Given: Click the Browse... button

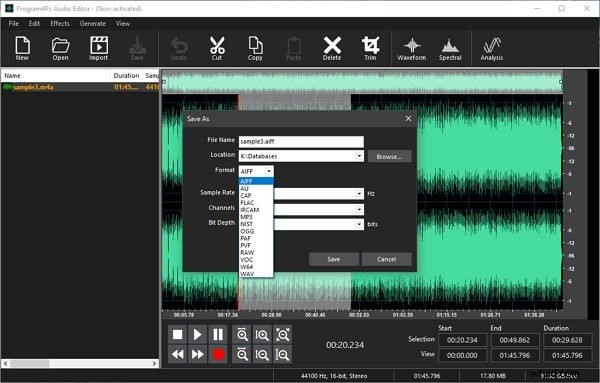Looking at the screenshot, I should click(x=390, y=156).
